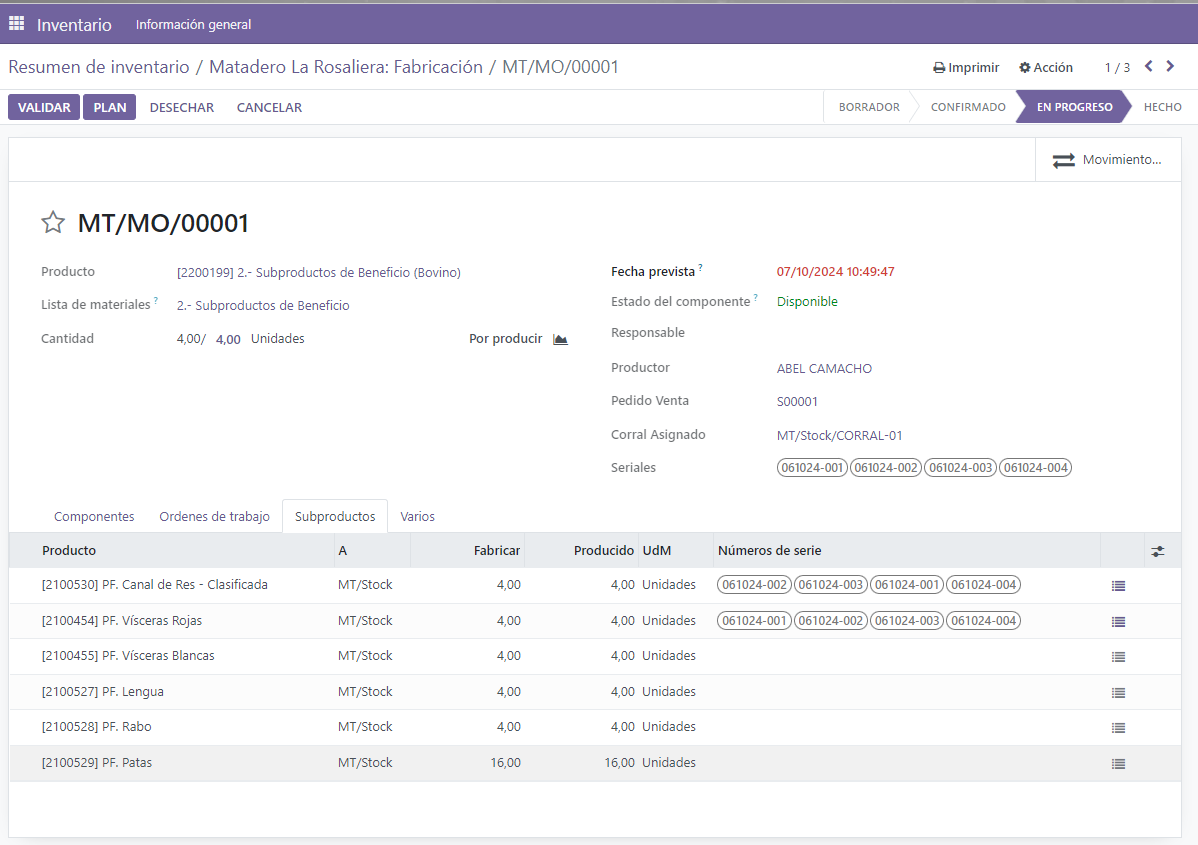Open Movimiento stat button

1107,160
